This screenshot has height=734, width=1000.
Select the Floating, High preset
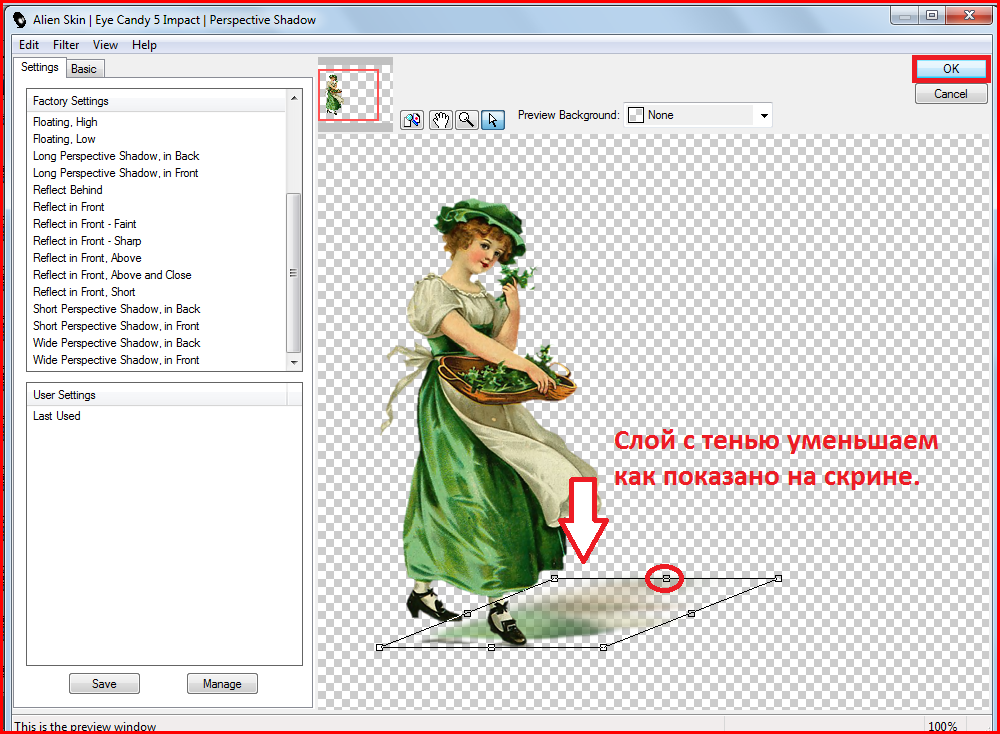click(65, 122)
